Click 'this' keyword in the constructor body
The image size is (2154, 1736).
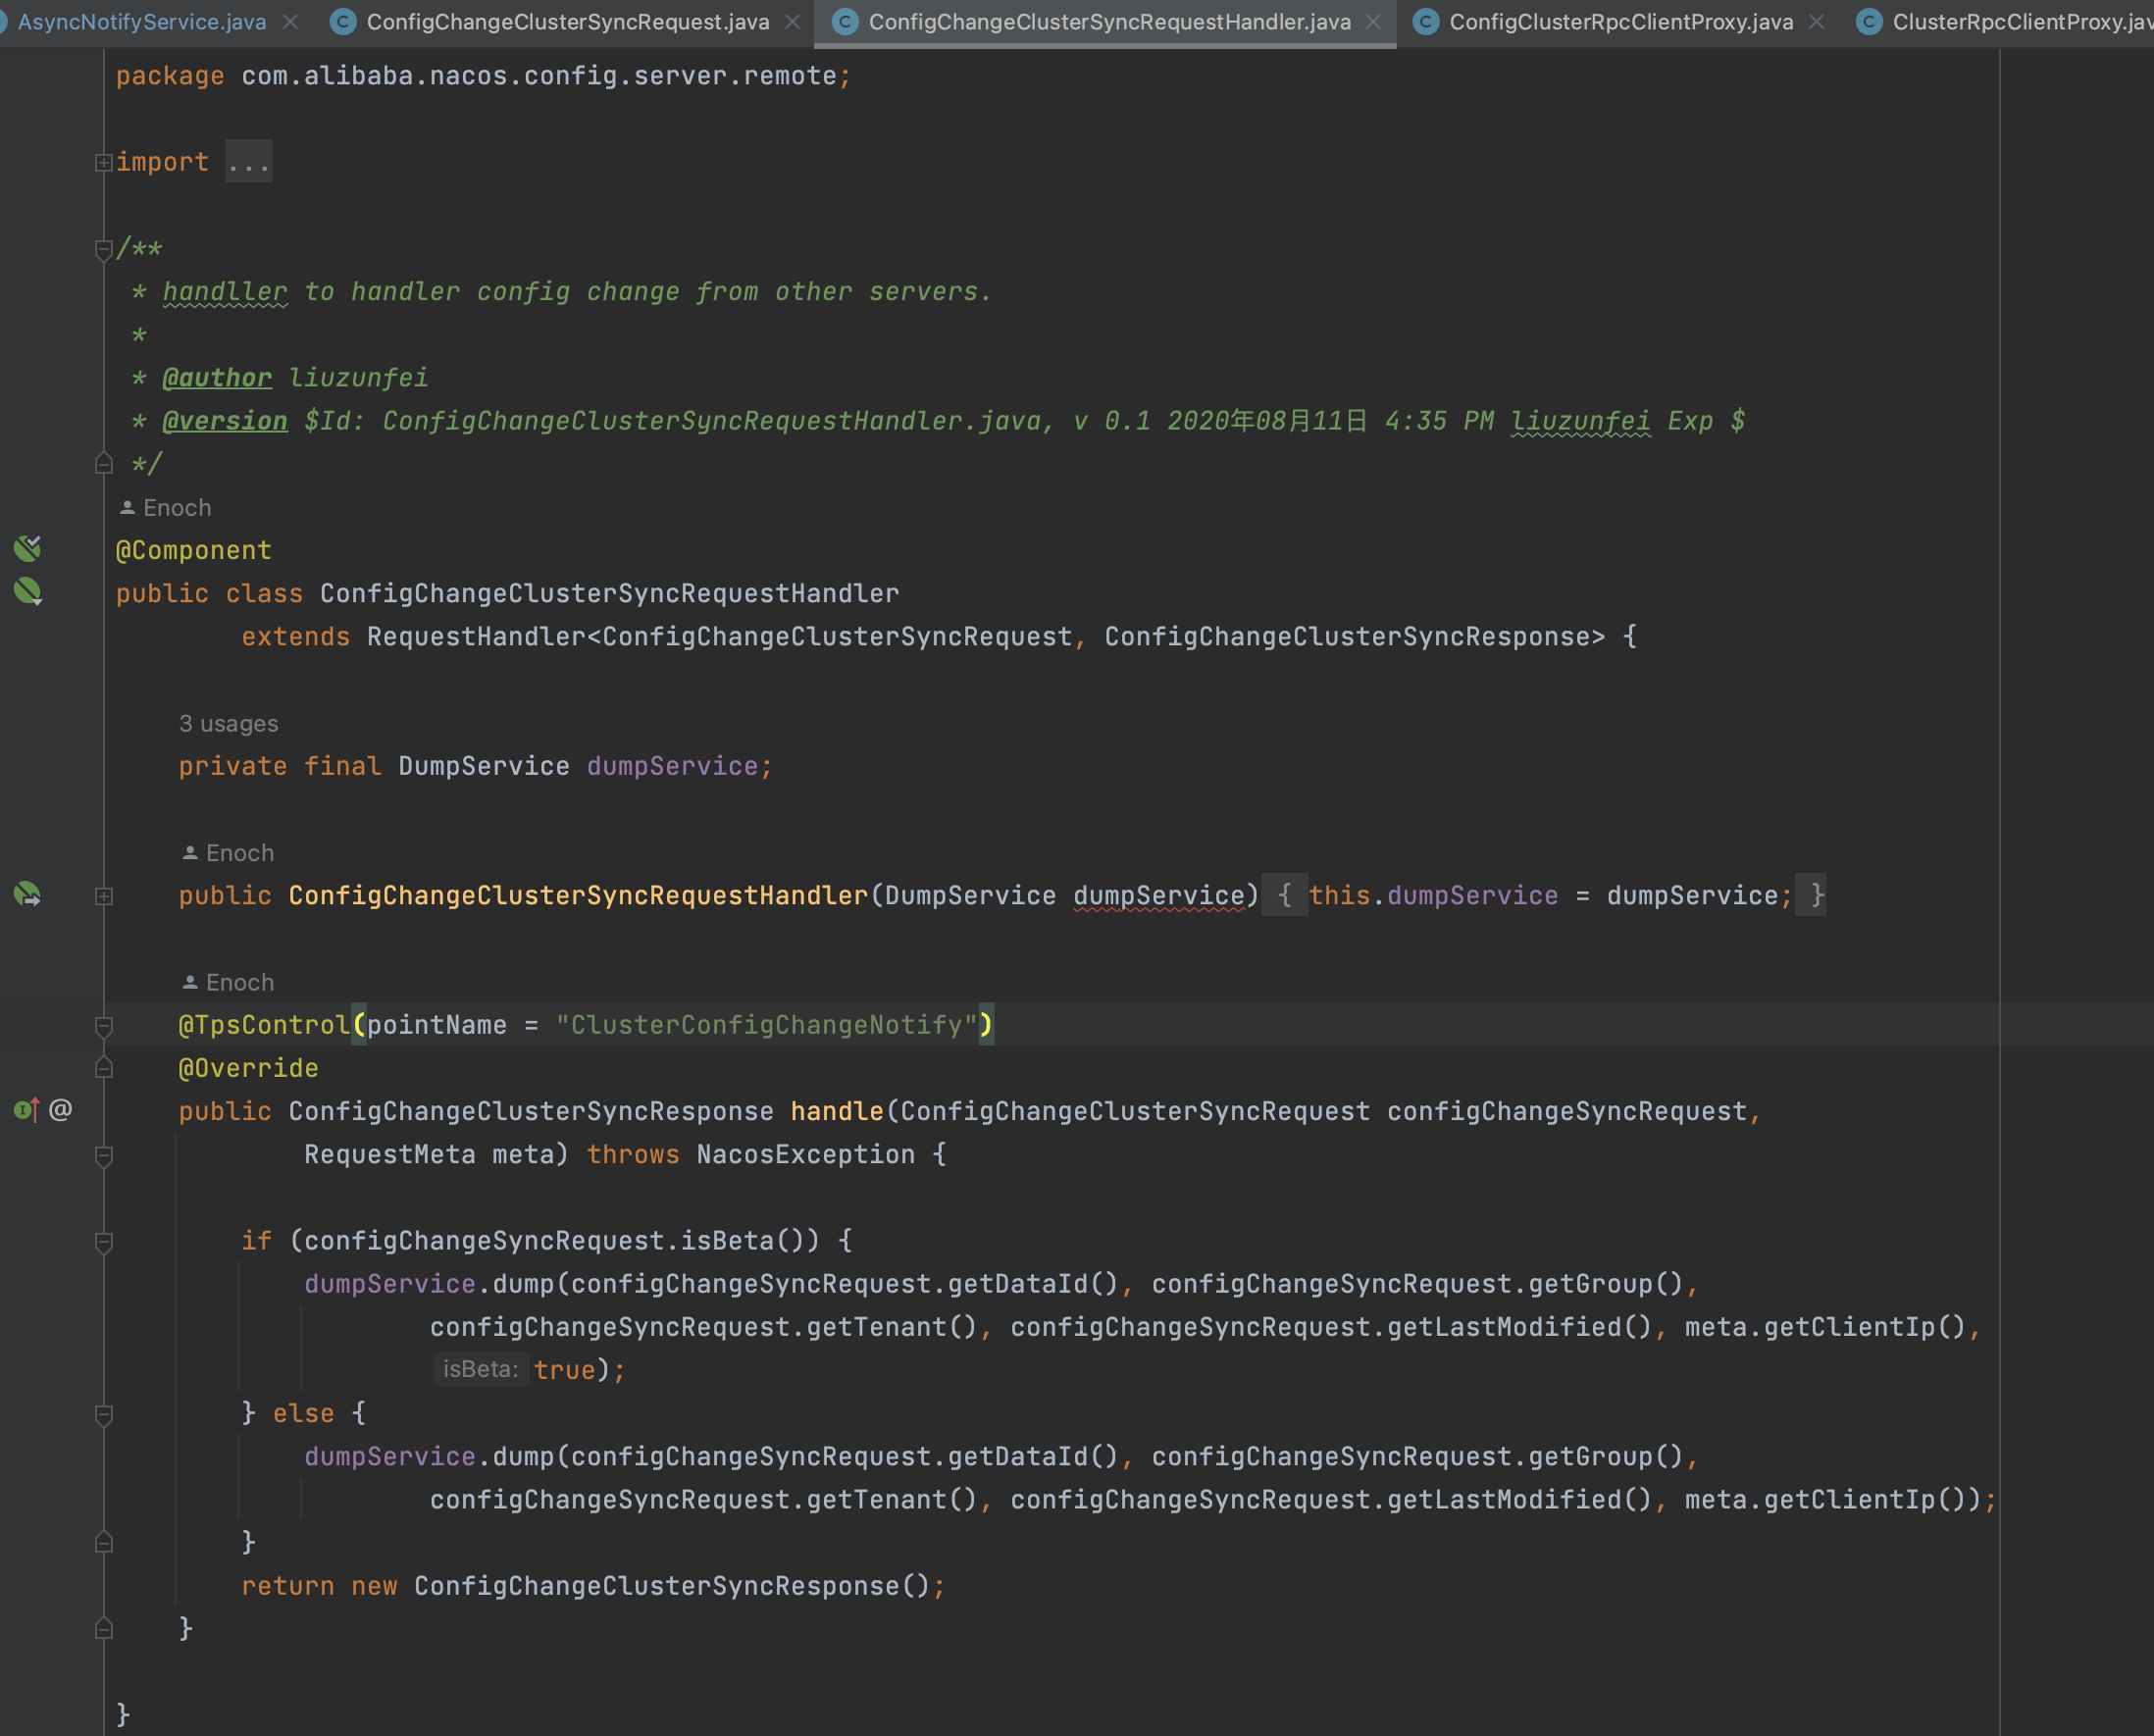(x=1339, y=896)
